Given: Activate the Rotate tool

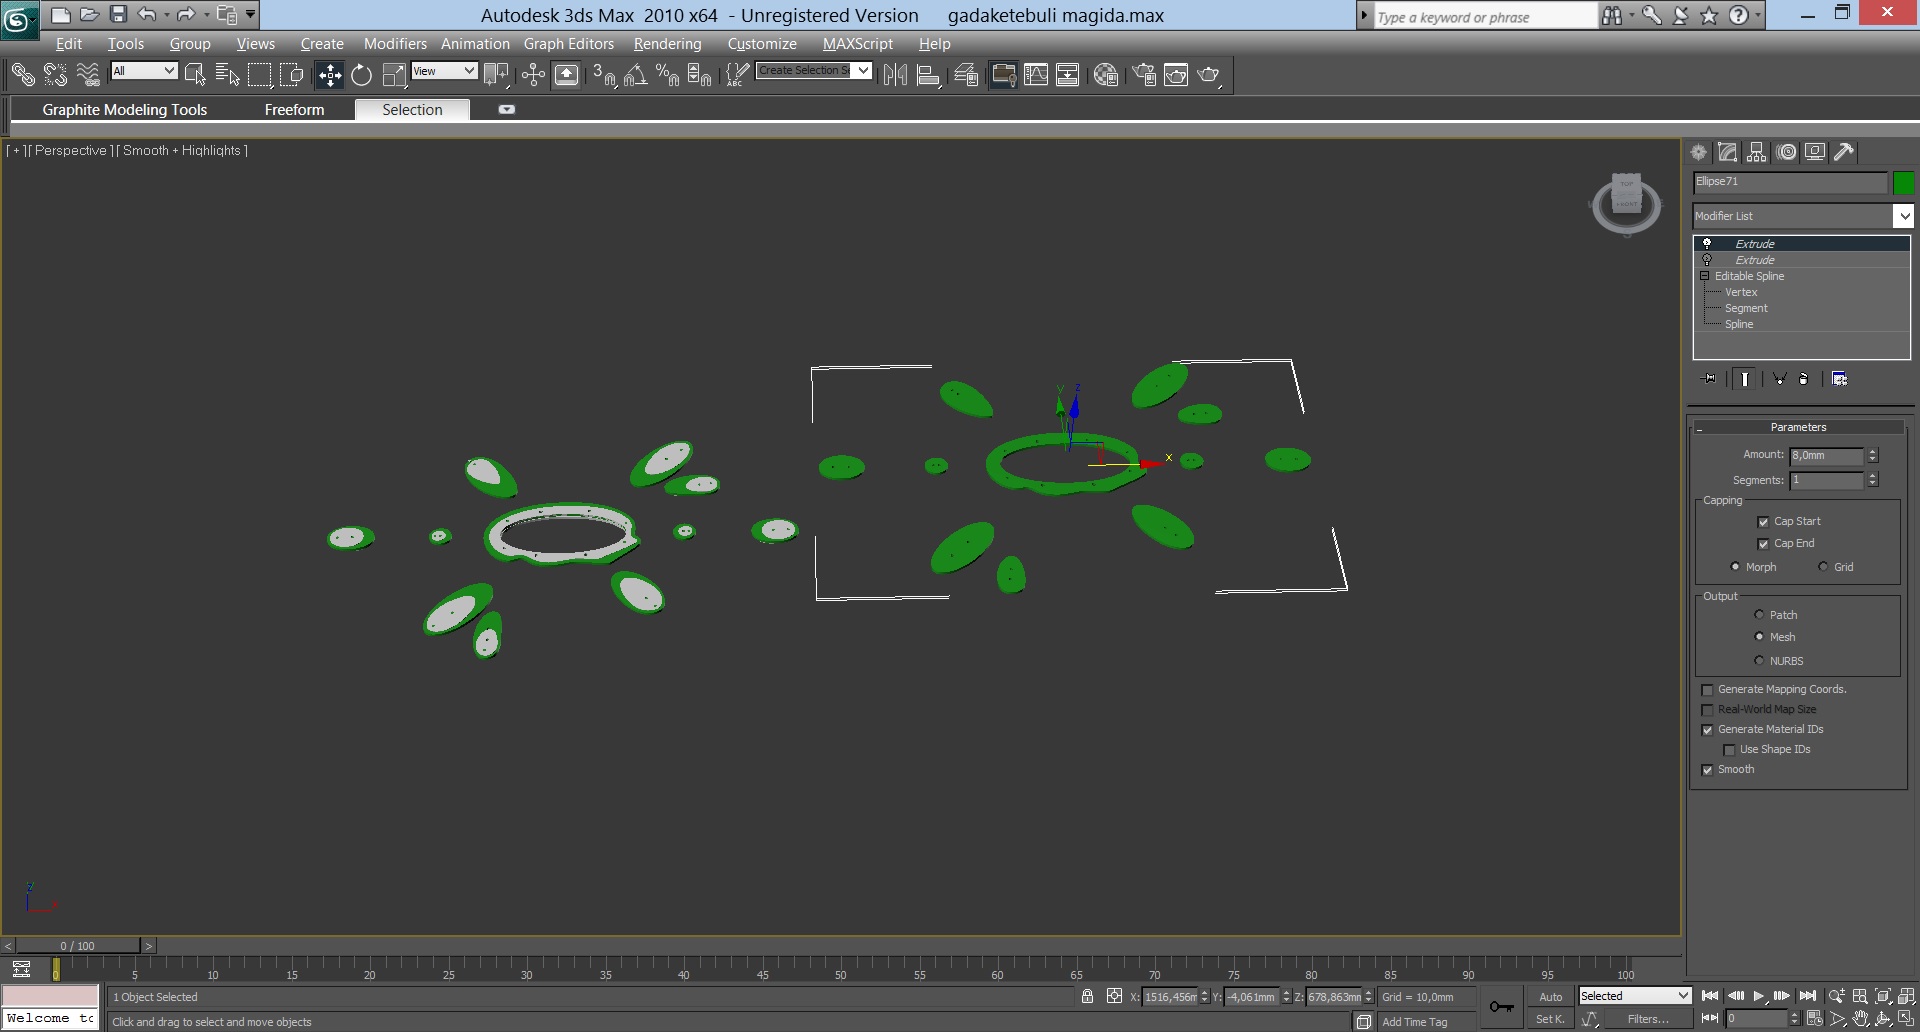Looking at the screenshot, I should (361, 75).
